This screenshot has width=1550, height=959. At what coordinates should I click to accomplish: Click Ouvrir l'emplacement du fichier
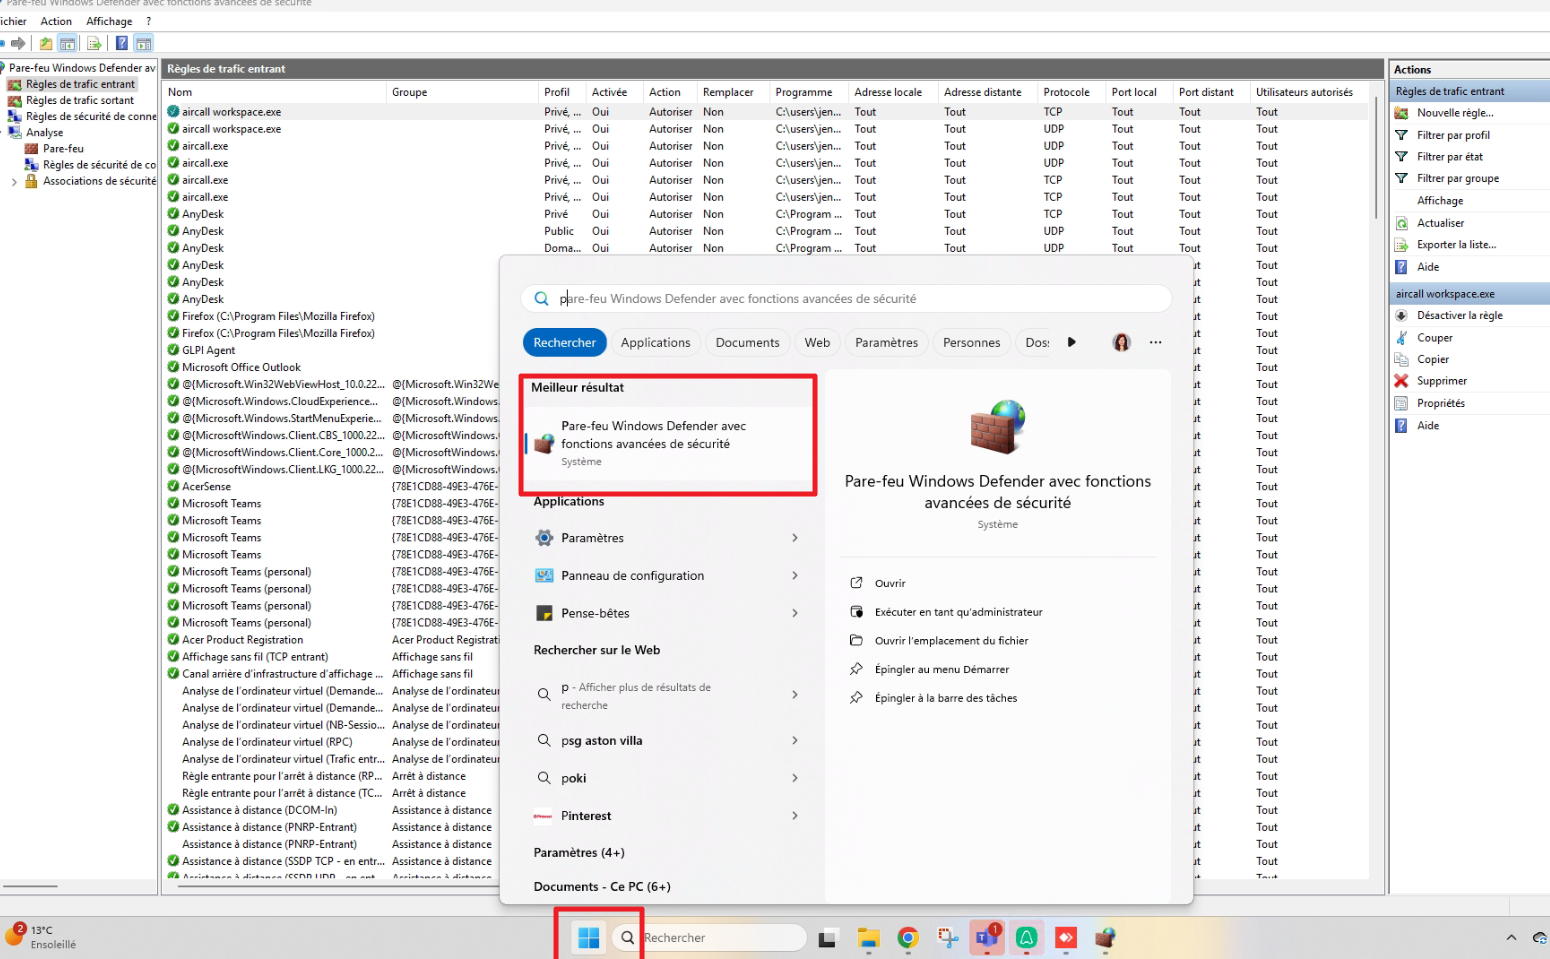click(x=951, y=641)
